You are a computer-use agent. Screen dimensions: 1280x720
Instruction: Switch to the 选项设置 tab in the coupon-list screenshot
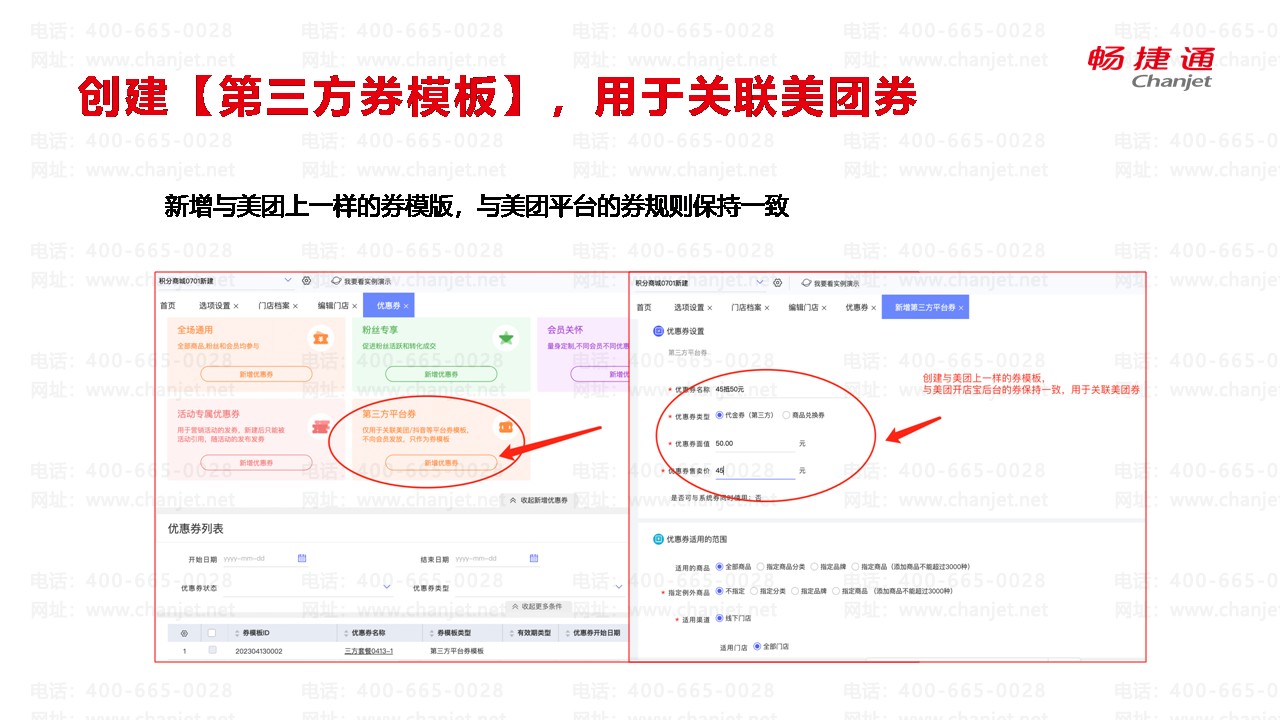[x=214, y=306]
